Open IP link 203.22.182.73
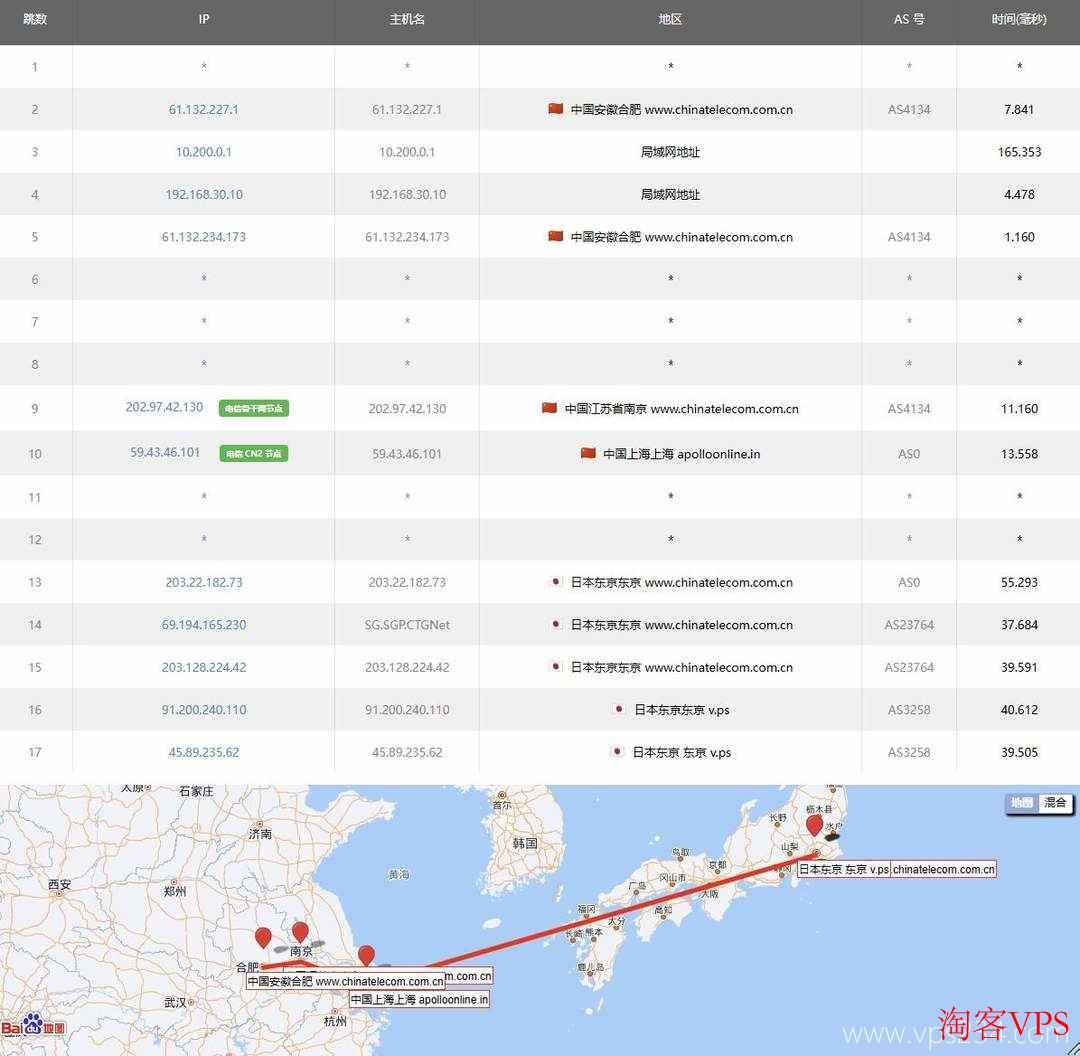 coord(203,583)
